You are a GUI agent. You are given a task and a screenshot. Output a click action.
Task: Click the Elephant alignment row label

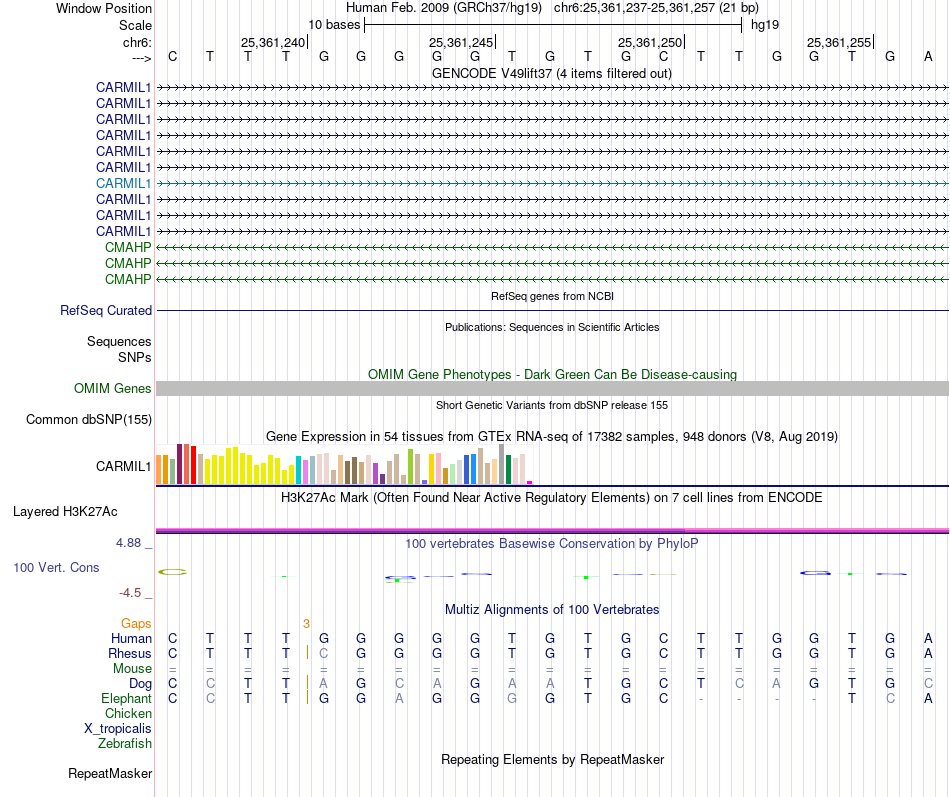(126, 699)
